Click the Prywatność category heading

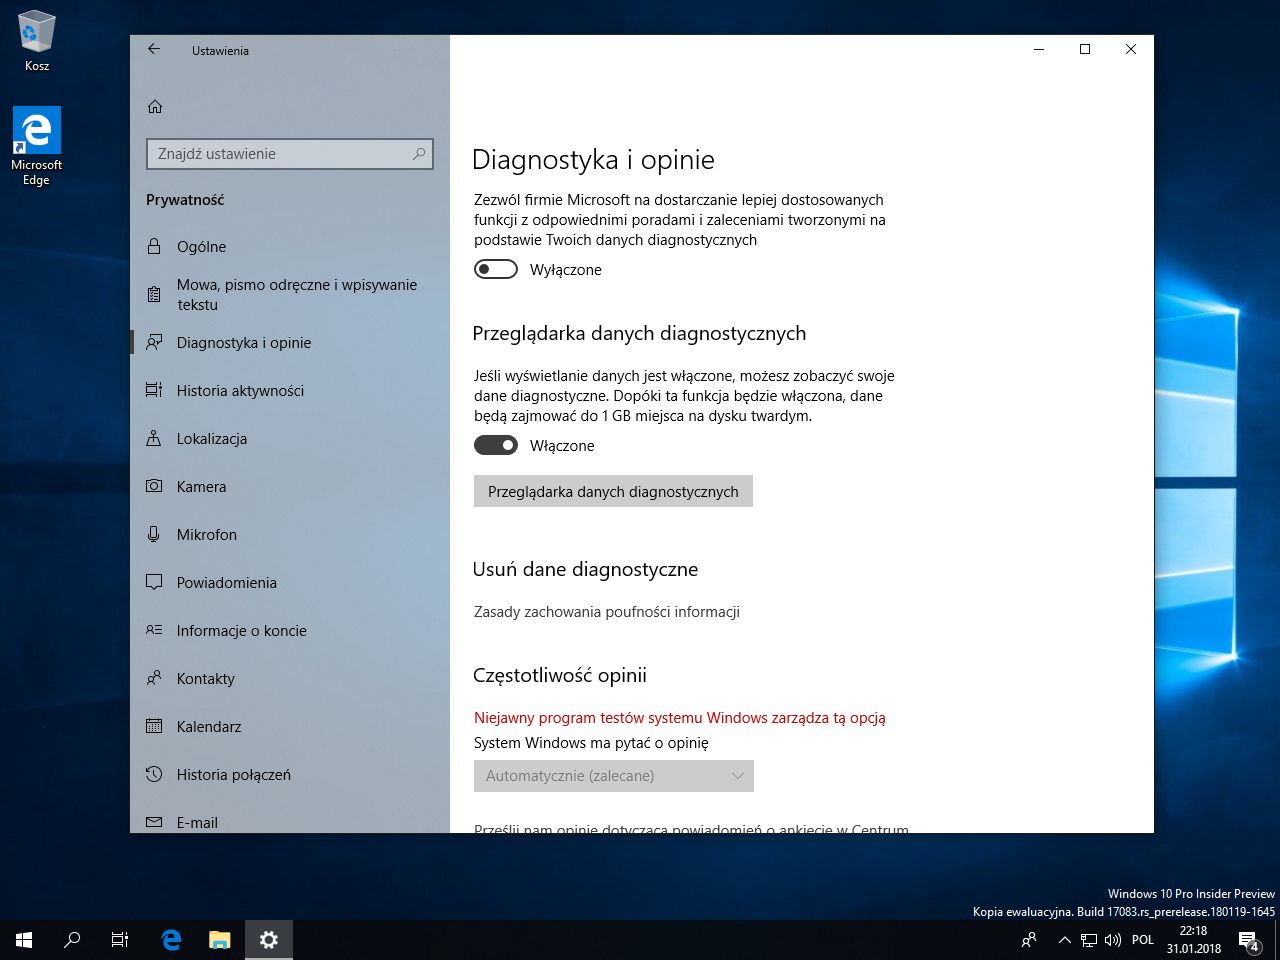click(185, 200)
